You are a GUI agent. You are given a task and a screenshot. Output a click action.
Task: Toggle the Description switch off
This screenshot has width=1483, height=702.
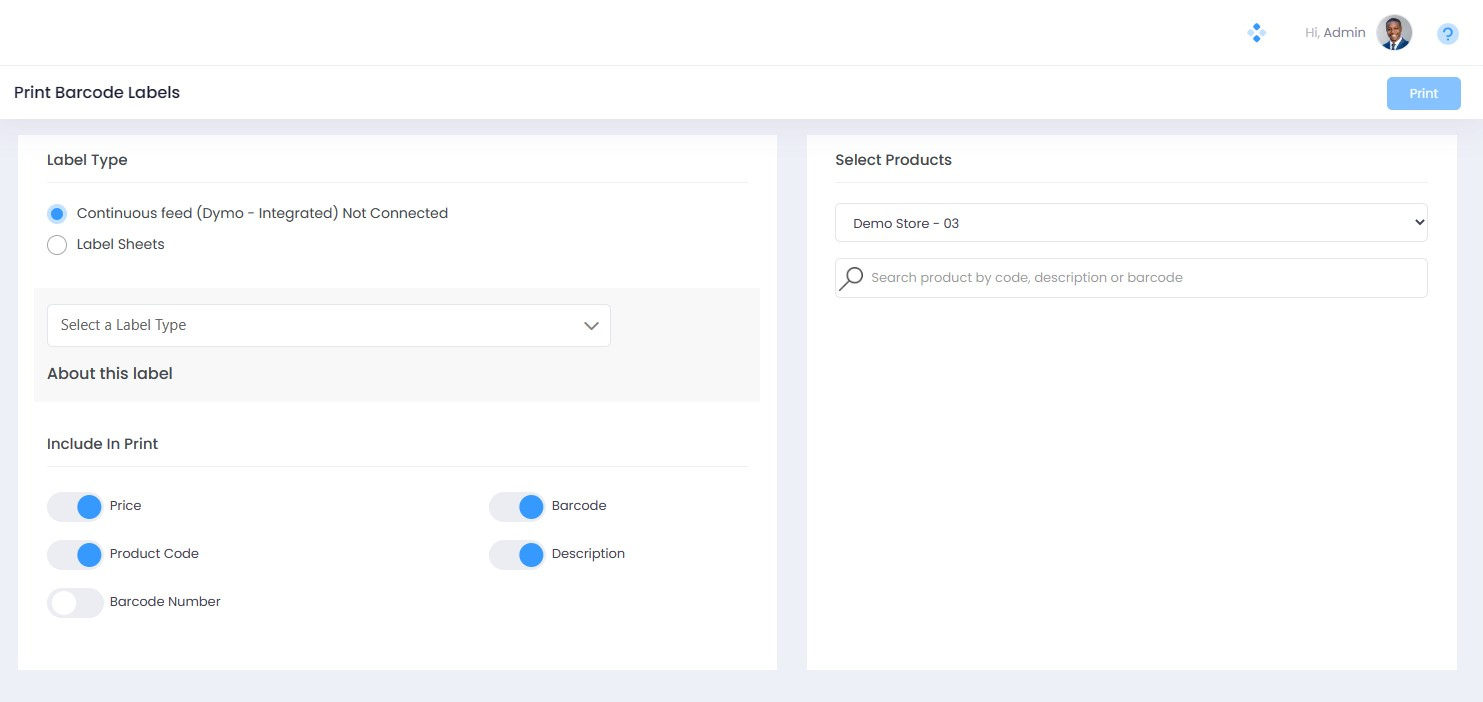518,555
